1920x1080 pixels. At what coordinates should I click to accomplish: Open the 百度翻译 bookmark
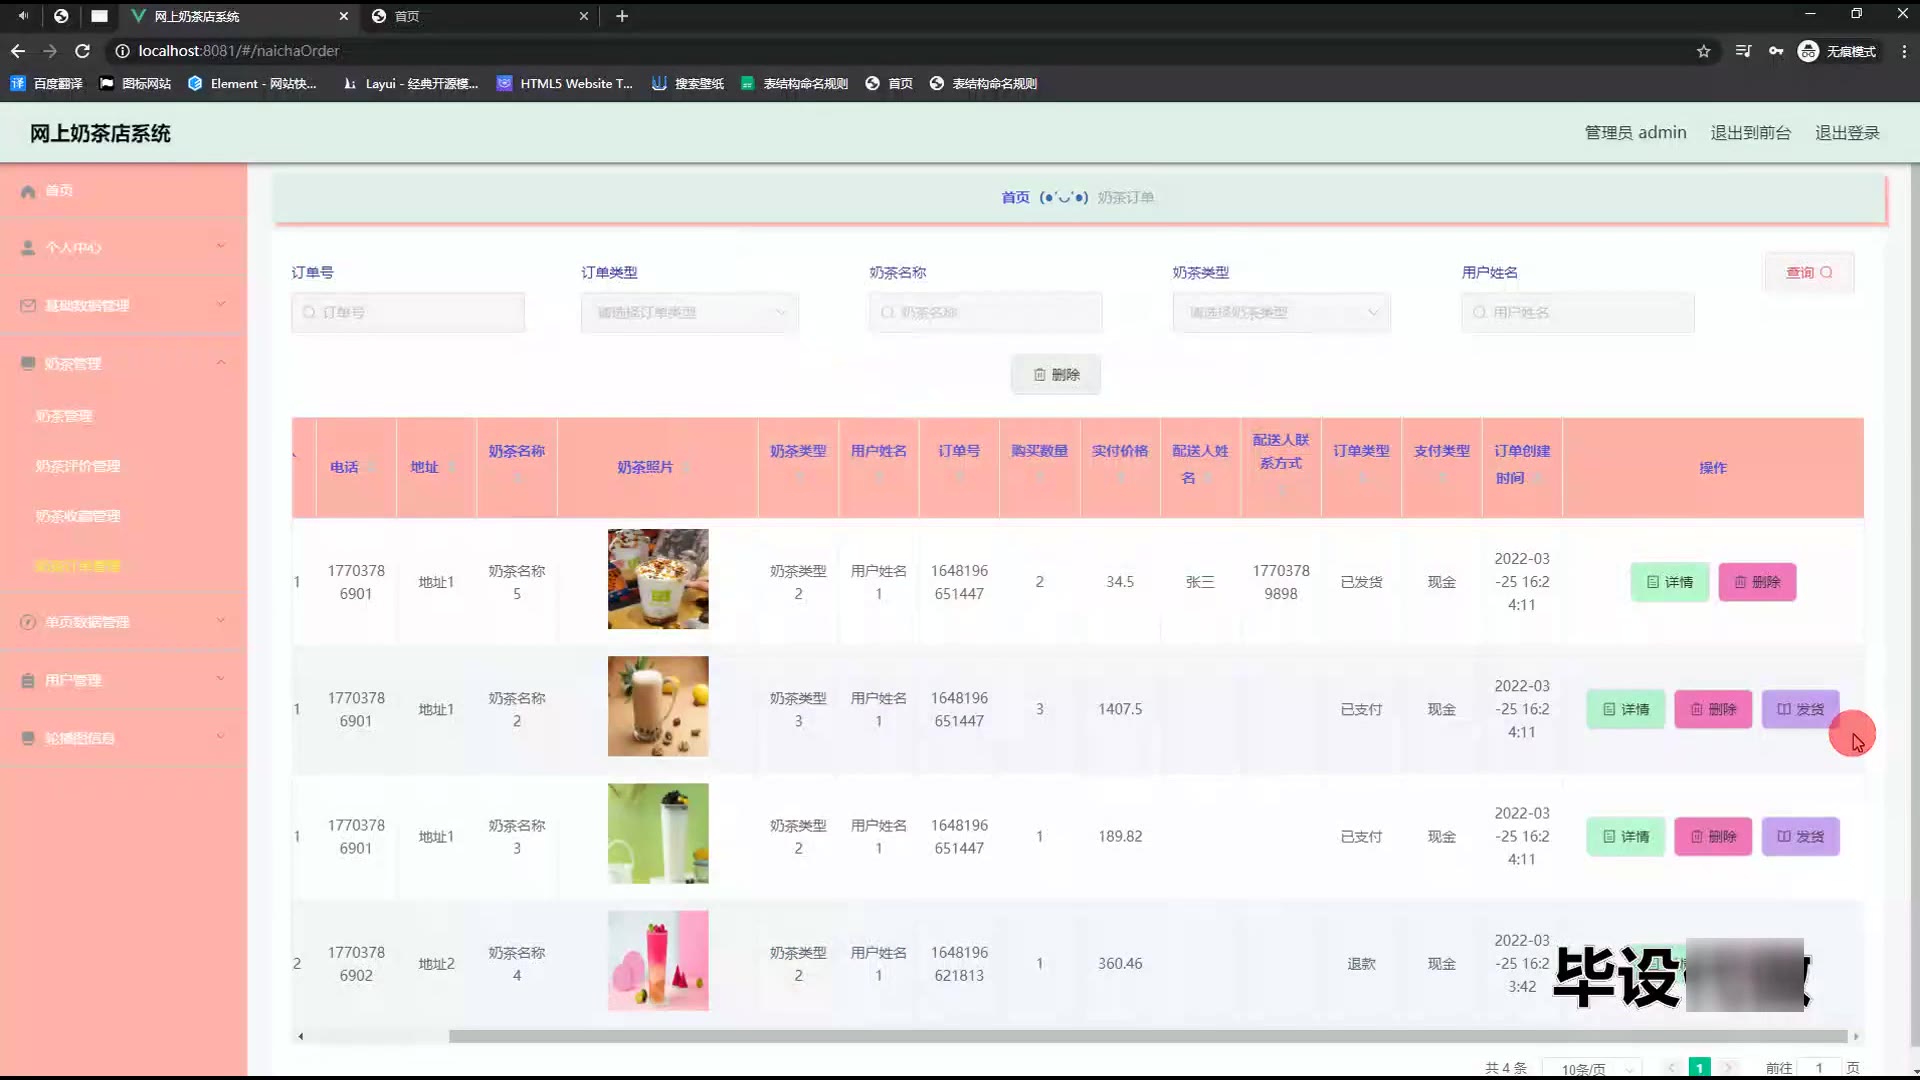coord(47,84)
